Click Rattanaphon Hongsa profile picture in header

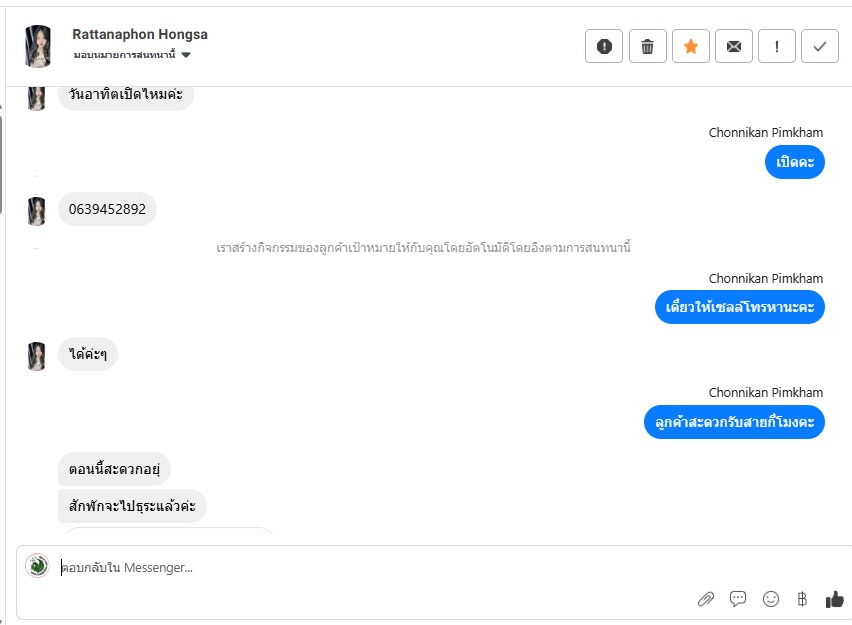[38, 46]
